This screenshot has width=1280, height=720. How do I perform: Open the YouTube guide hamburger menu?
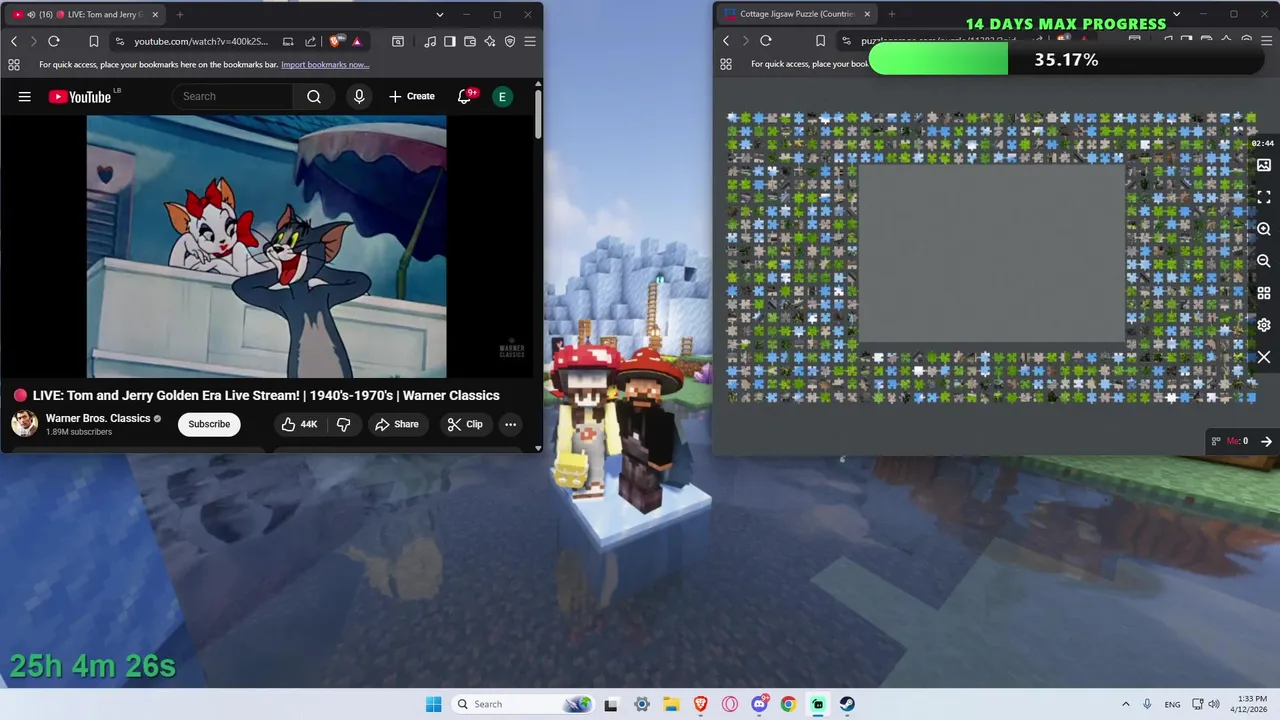coord(25,97)
